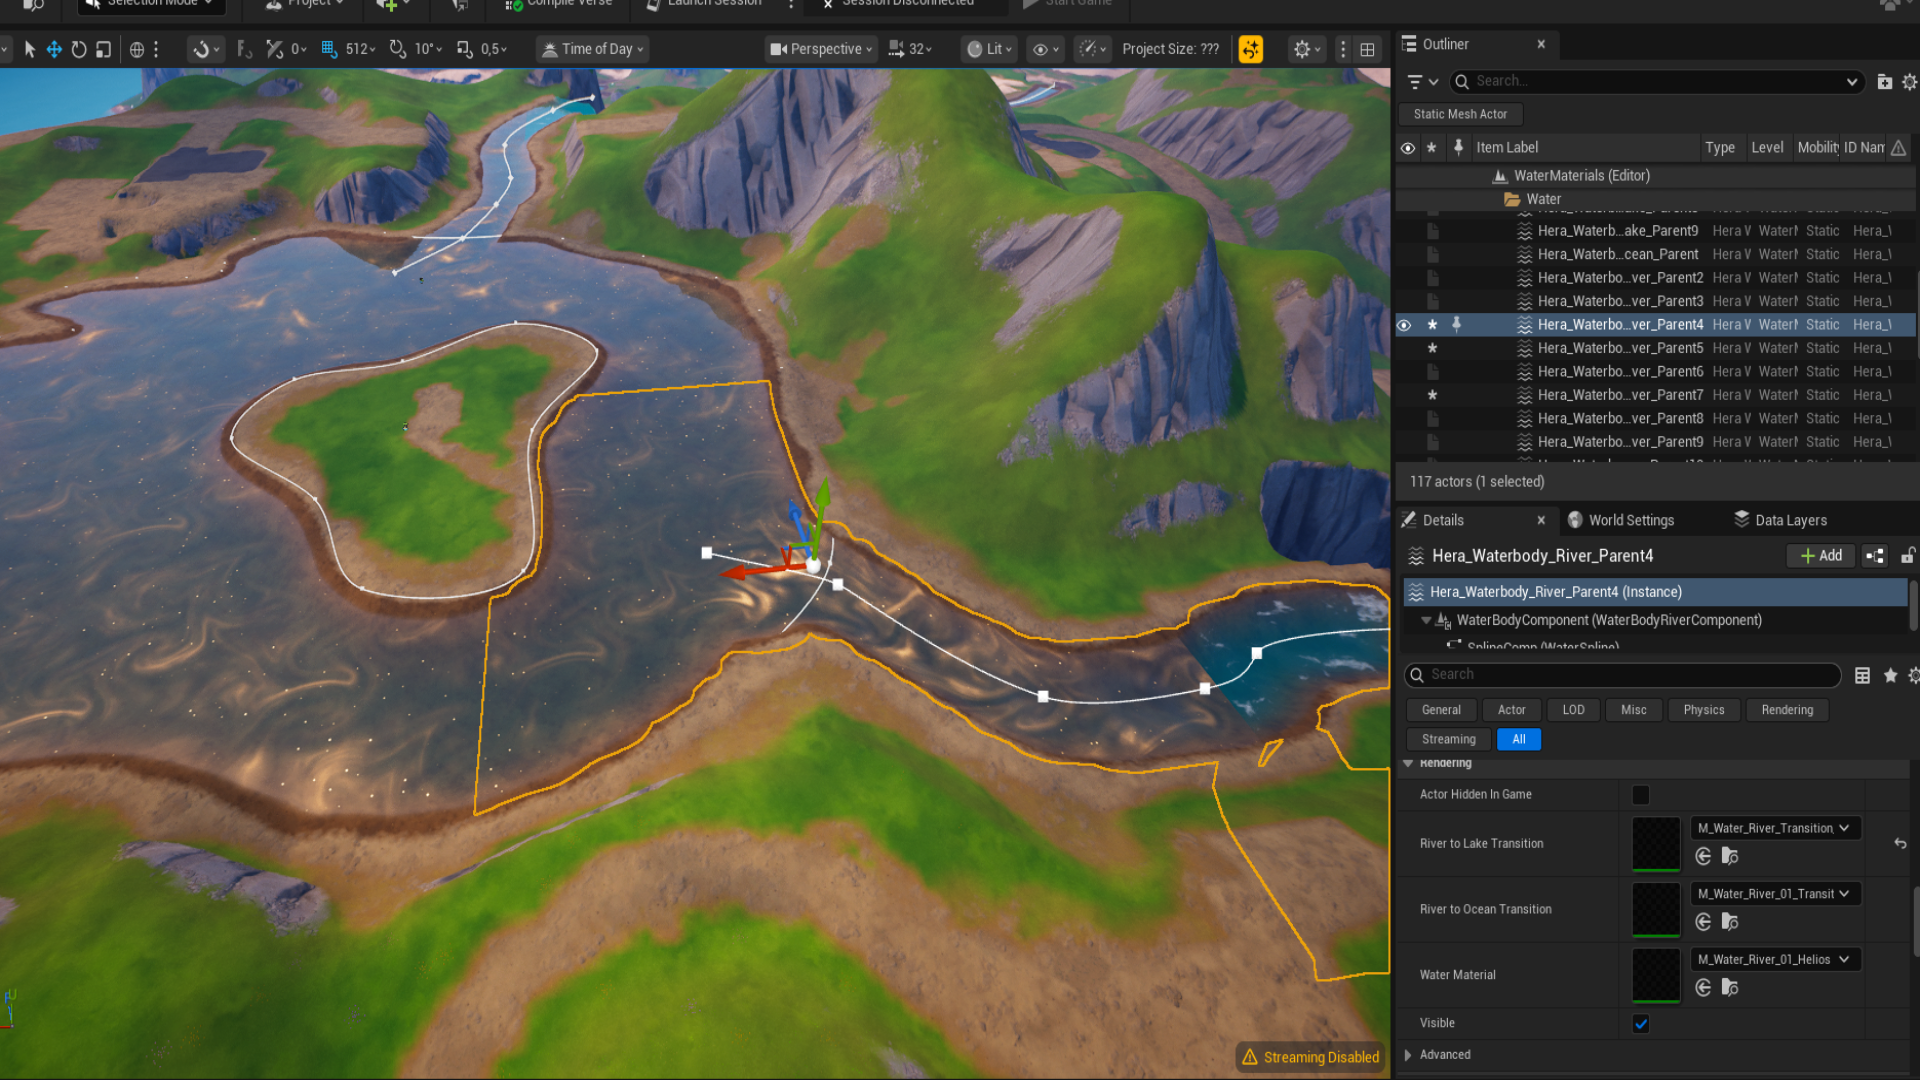This screenshot has height=1080, width=1920.
Task: Click the yellow live edit icon in toolbar
Action: [x=1251, y=49]
